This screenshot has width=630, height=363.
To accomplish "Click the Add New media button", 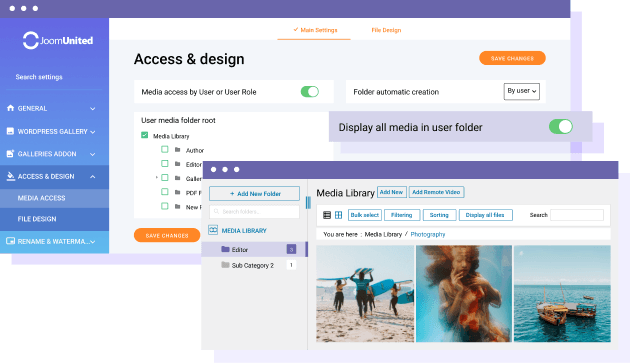I will click(391, 192).
